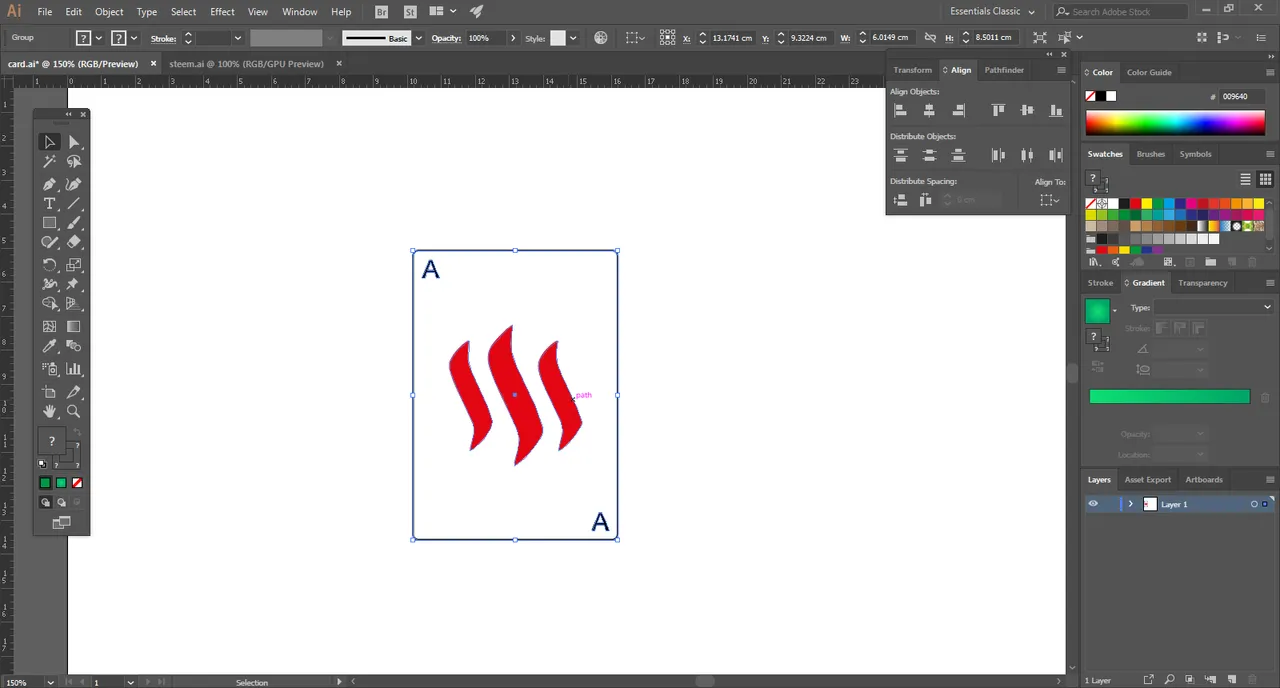Click Horizontal Align Center icon

coord(929,111)
